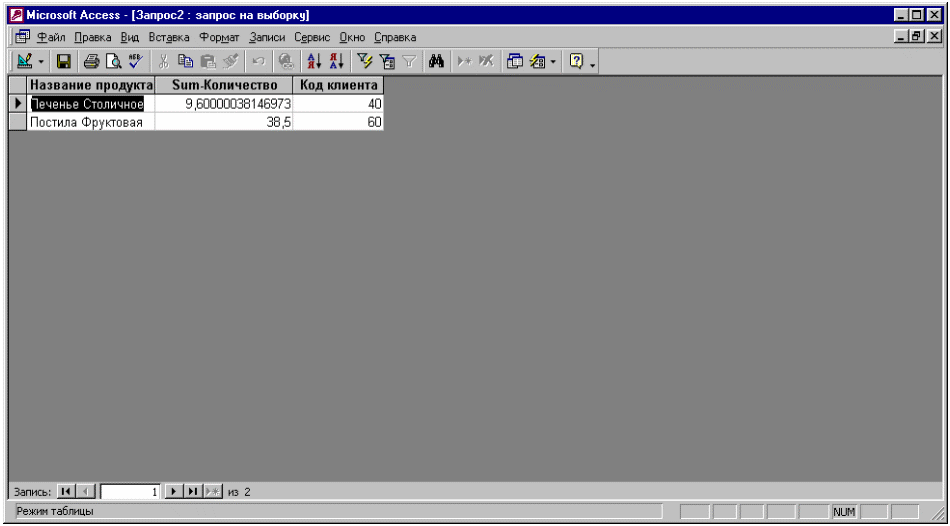Click the record number input field
The image size is (950, 526).
(130, 492)
